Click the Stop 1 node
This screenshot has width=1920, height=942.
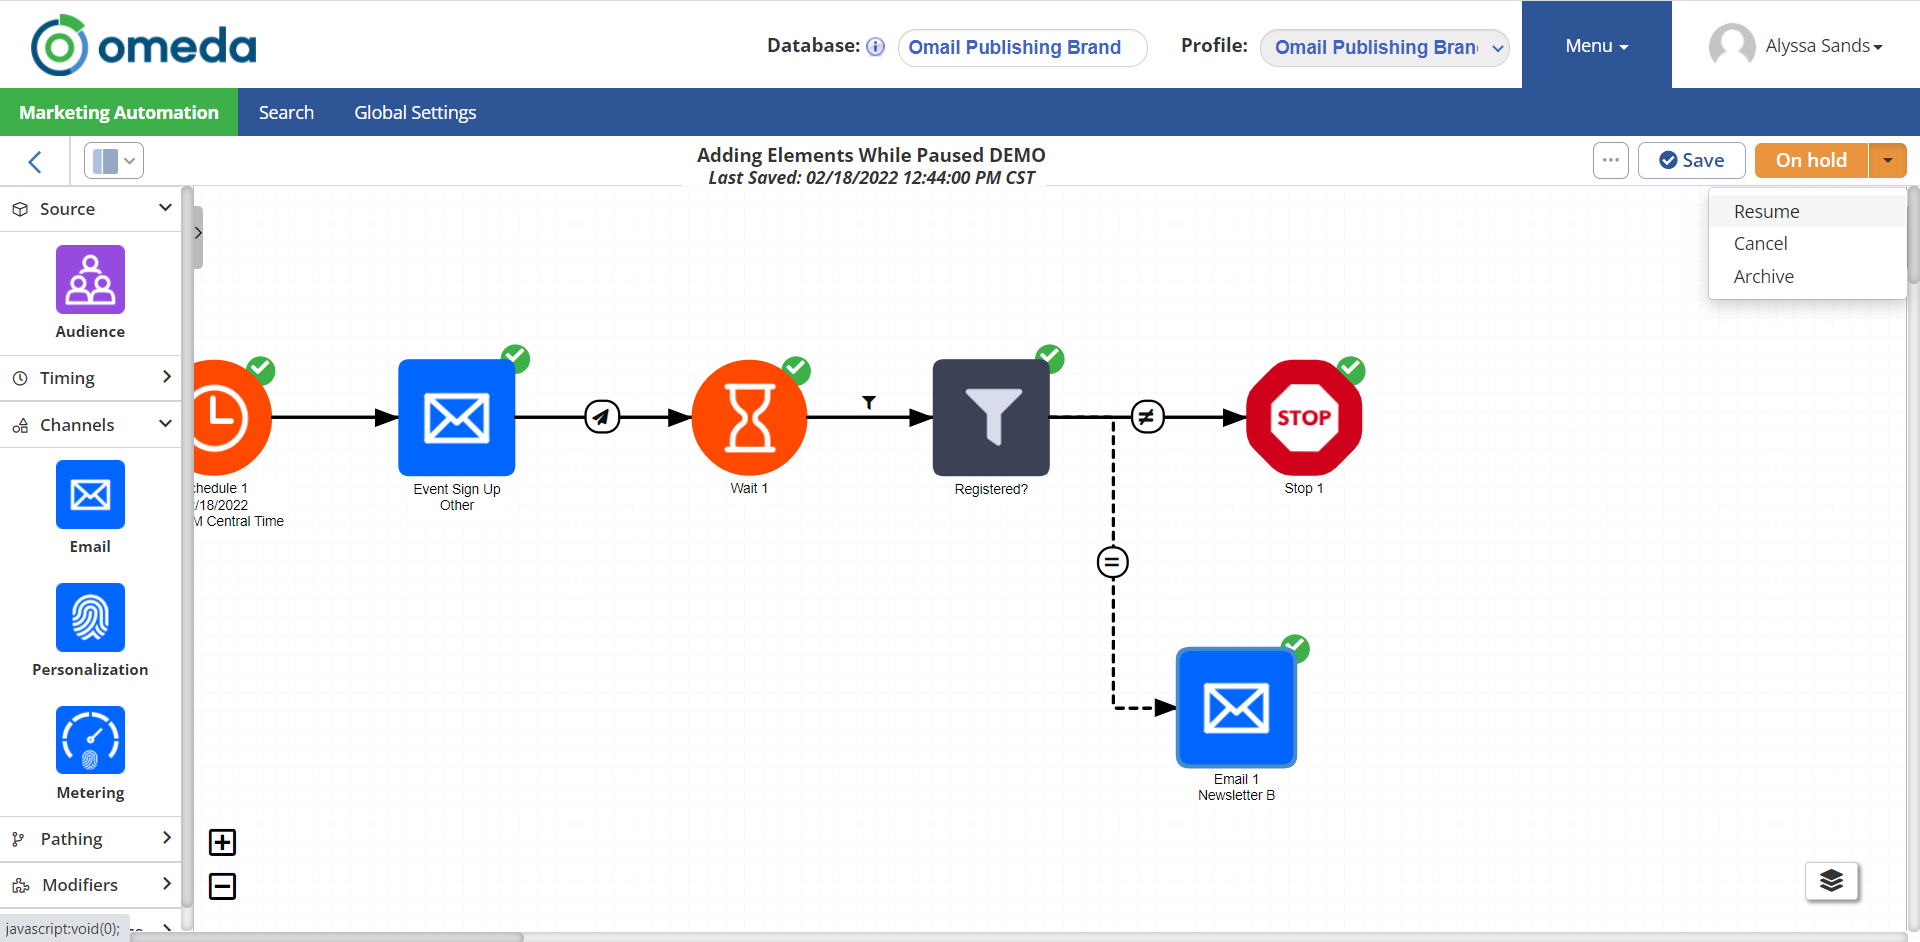(1303, 418)
